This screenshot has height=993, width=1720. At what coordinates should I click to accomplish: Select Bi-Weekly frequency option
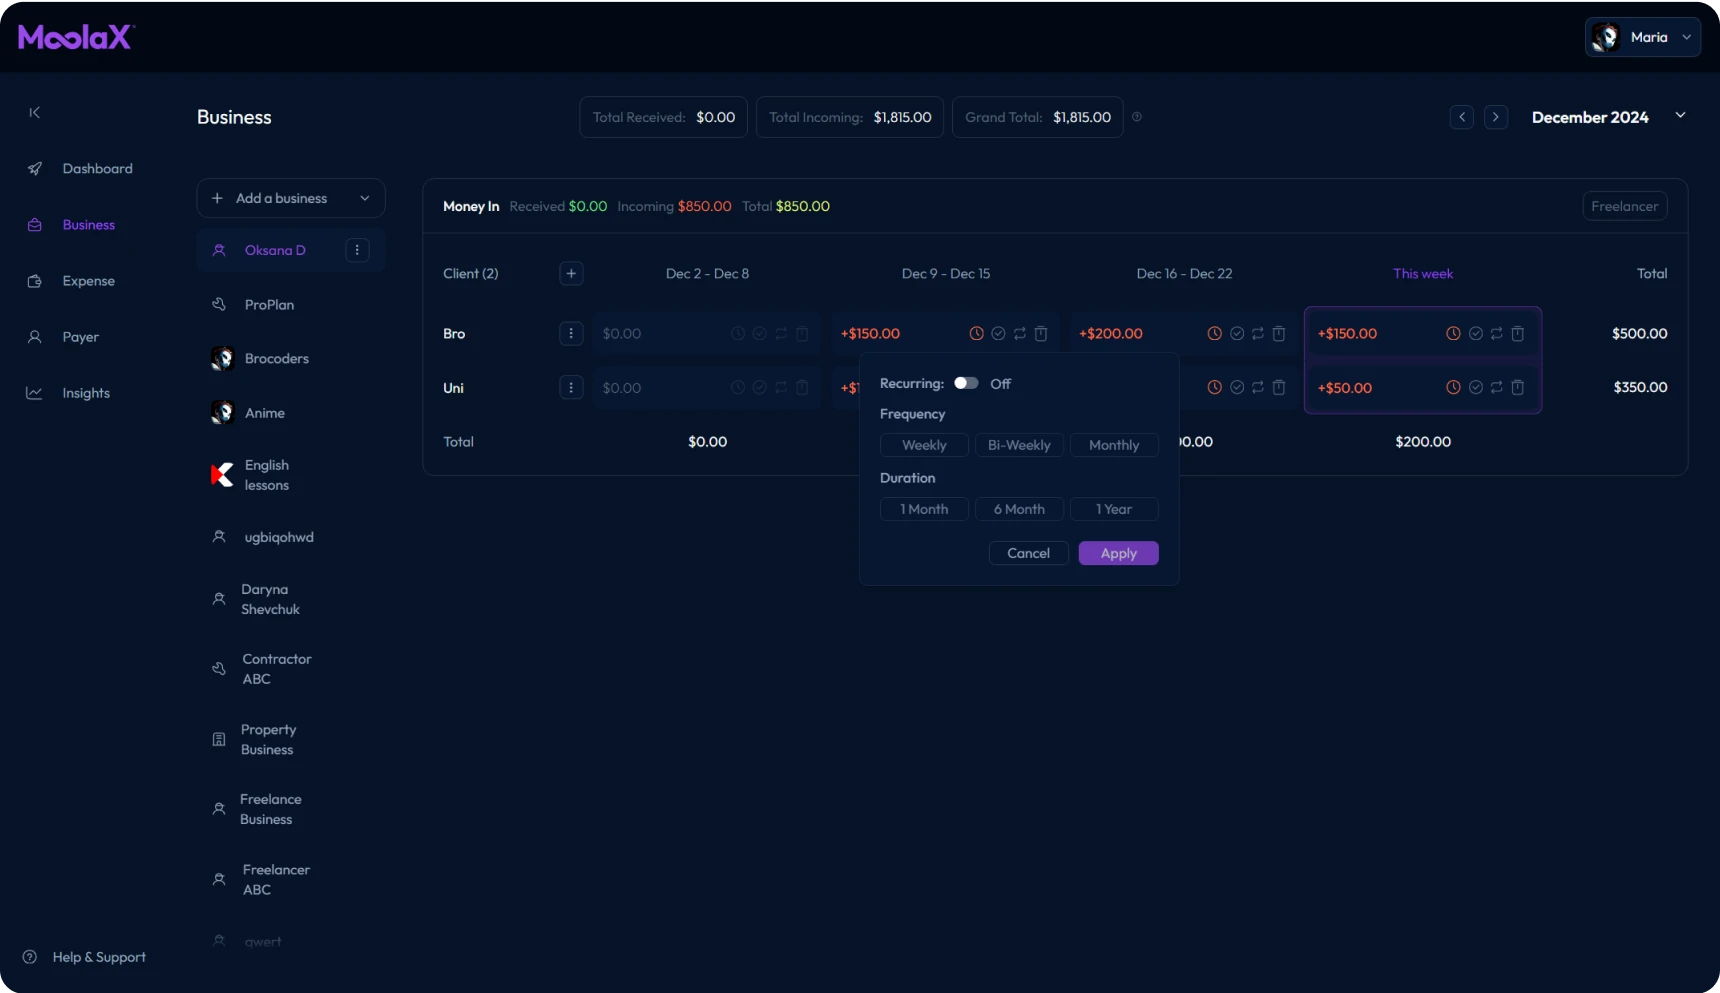coord(1019,445)
